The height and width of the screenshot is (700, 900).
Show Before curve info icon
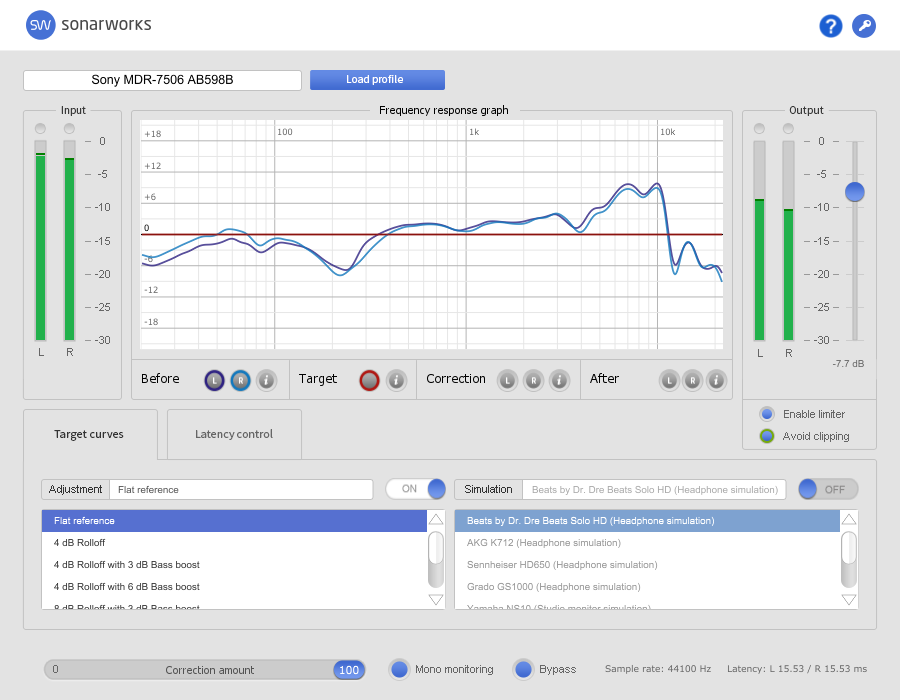pos(266,380)
